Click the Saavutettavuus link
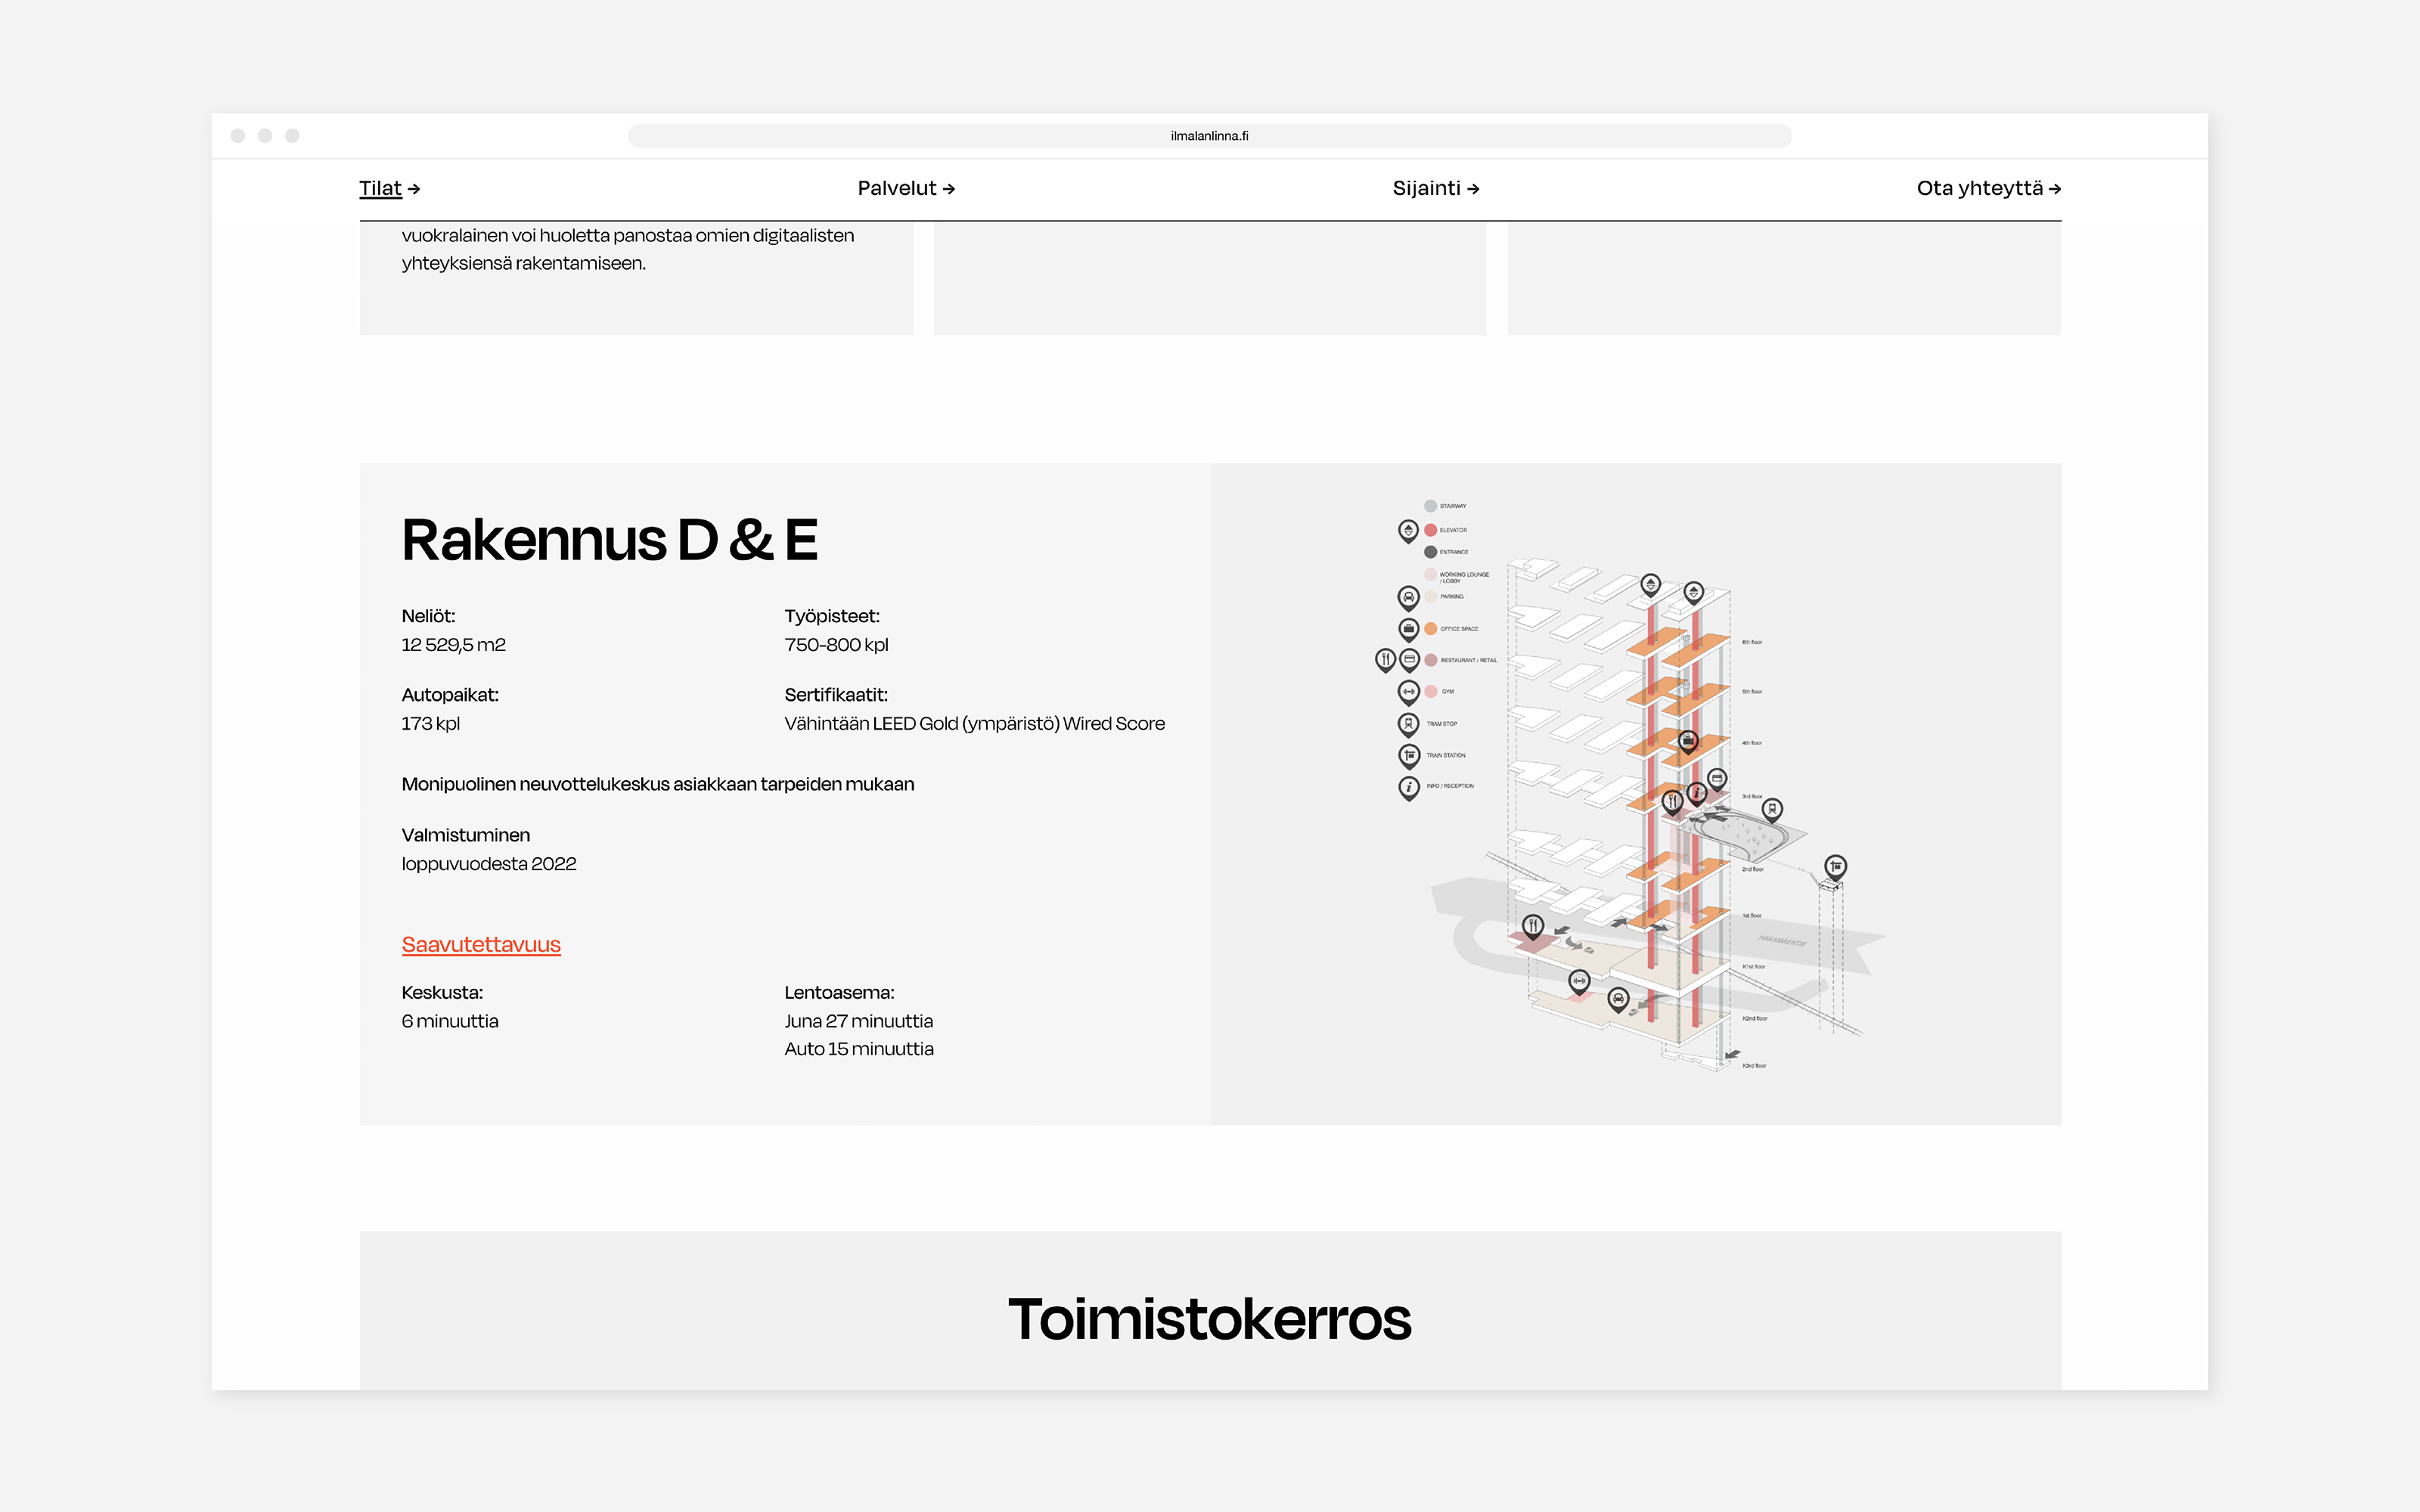Image resolution: width=2420 pixels, height=1512 pixels. click(x=481, y=944)
